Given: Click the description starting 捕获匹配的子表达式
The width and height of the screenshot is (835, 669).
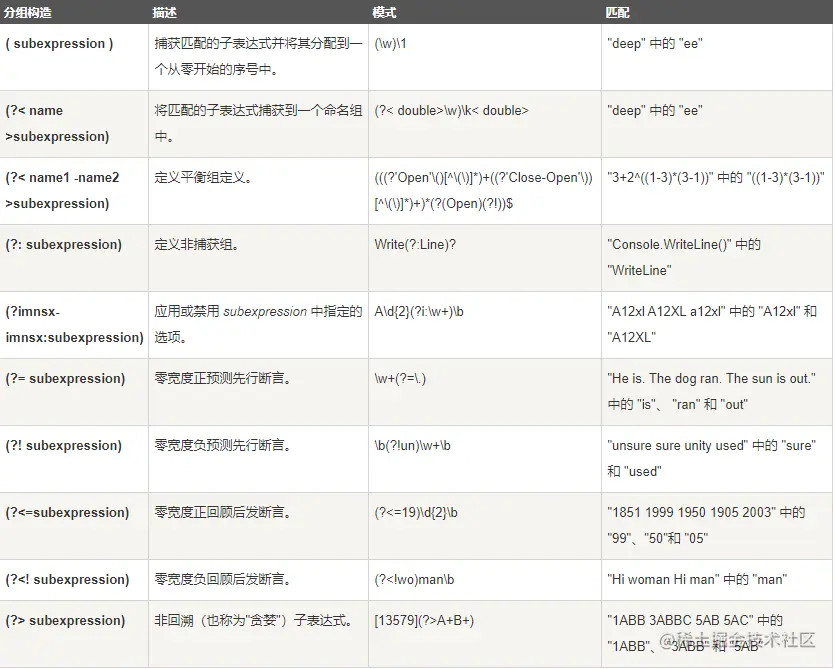Looking at the screenshot, I should click(x=258, y=56).
